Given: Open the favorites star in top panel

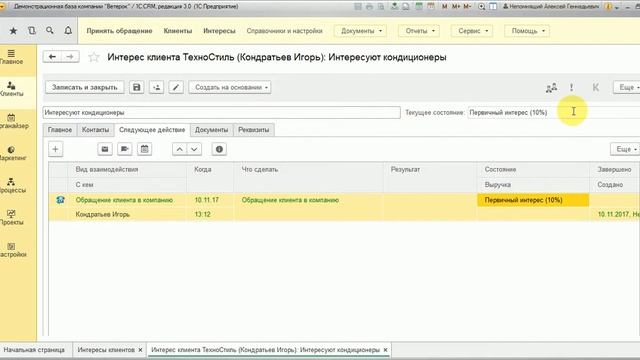Looking at the screenshot, I should (13, 31).
